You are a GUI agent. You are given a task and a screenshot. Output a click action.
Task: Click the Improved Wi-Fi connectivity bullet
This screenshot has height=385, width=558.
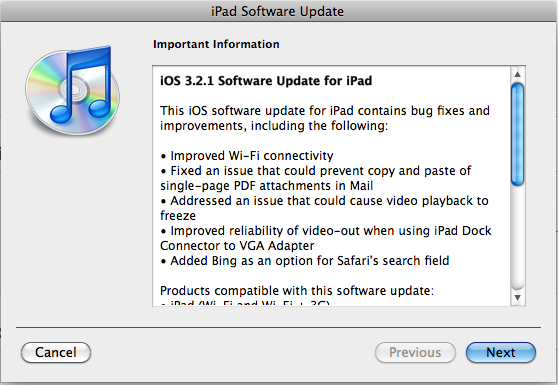247,156
